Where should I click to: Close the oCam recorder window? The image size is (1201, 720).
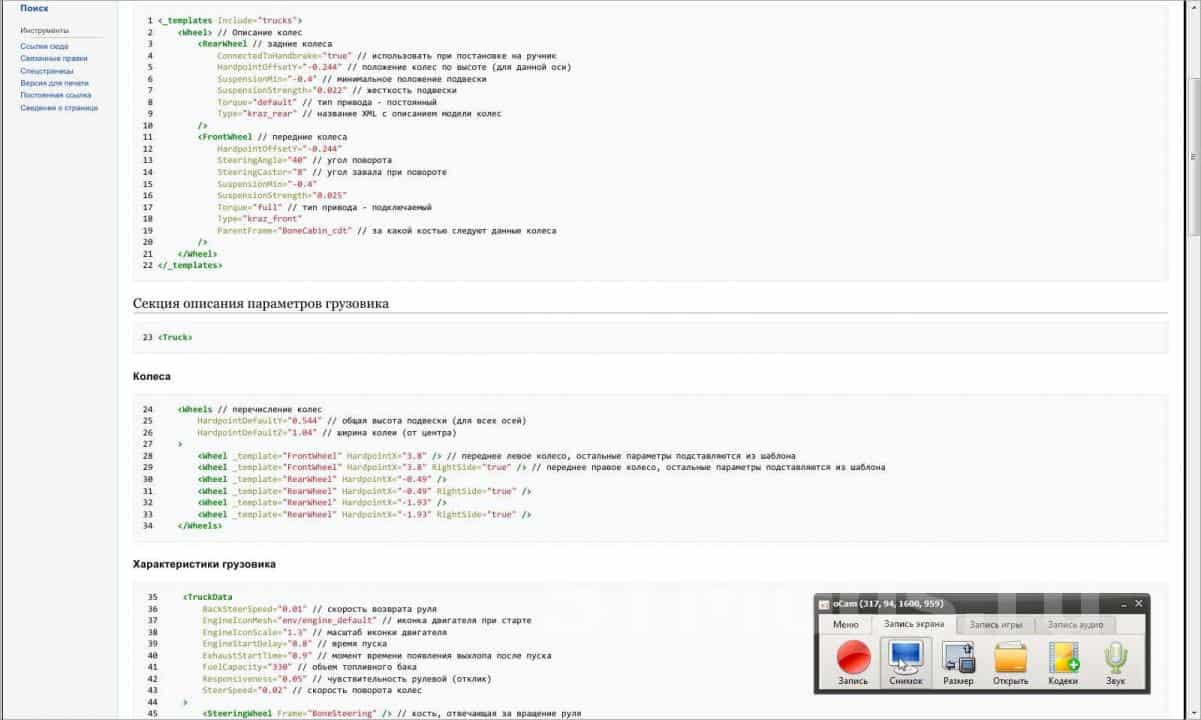pos(1138,604)
